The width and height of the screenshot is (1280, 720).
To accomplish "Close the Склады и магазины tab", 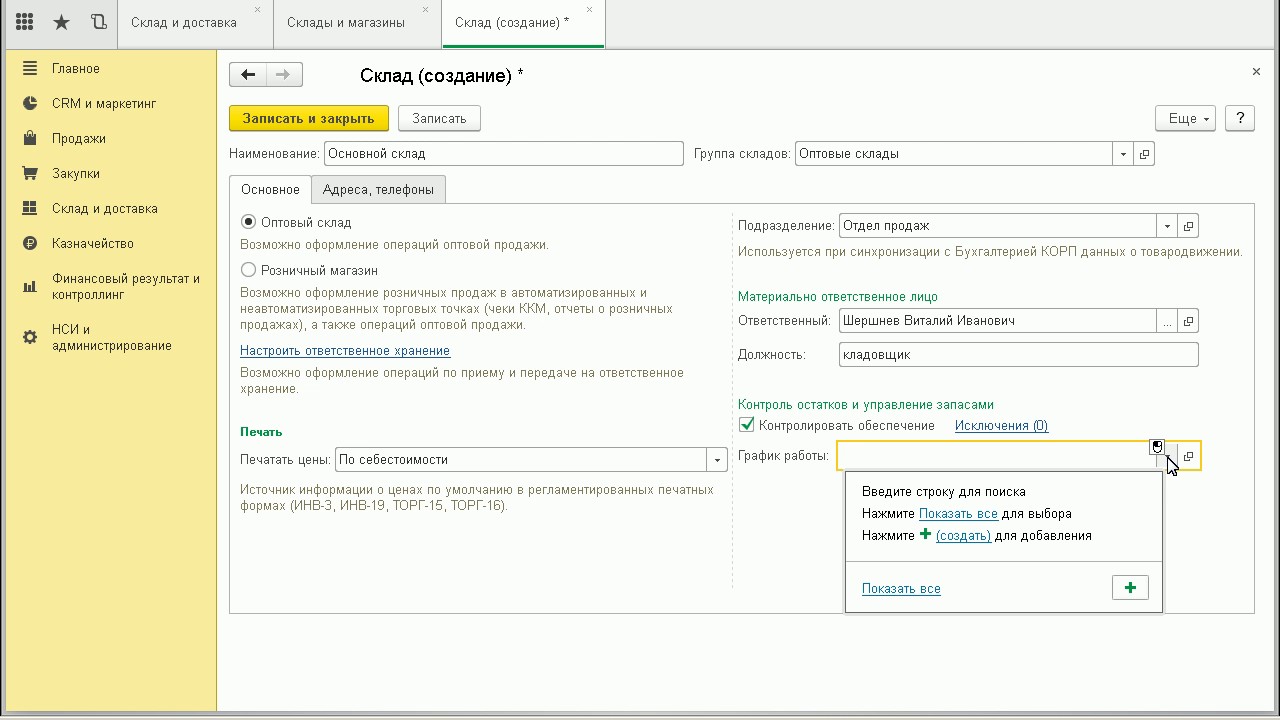I will pyautogui.click(x=425, y=10).
